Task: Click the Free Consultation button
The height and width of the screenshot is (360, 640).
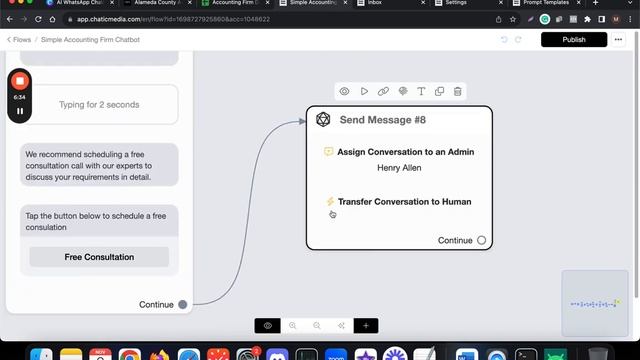Action: 99,257
